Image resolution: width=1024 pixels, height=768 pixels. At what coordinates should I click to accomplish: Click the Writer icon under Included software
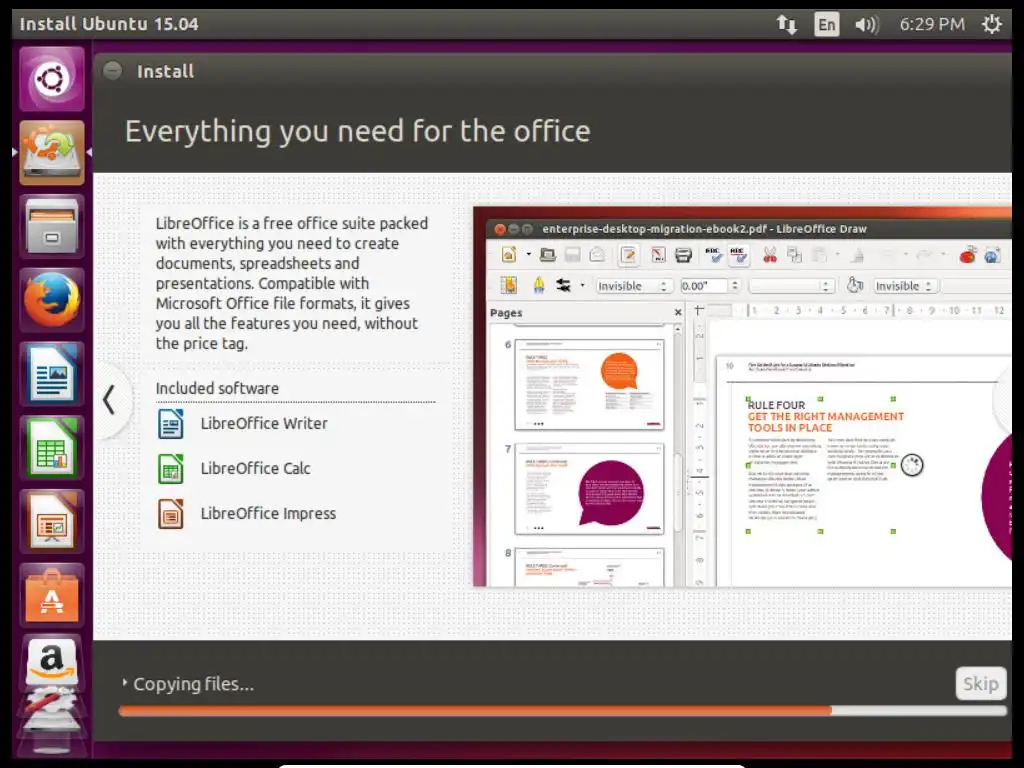pyautogui.click(x=170, y=423)
